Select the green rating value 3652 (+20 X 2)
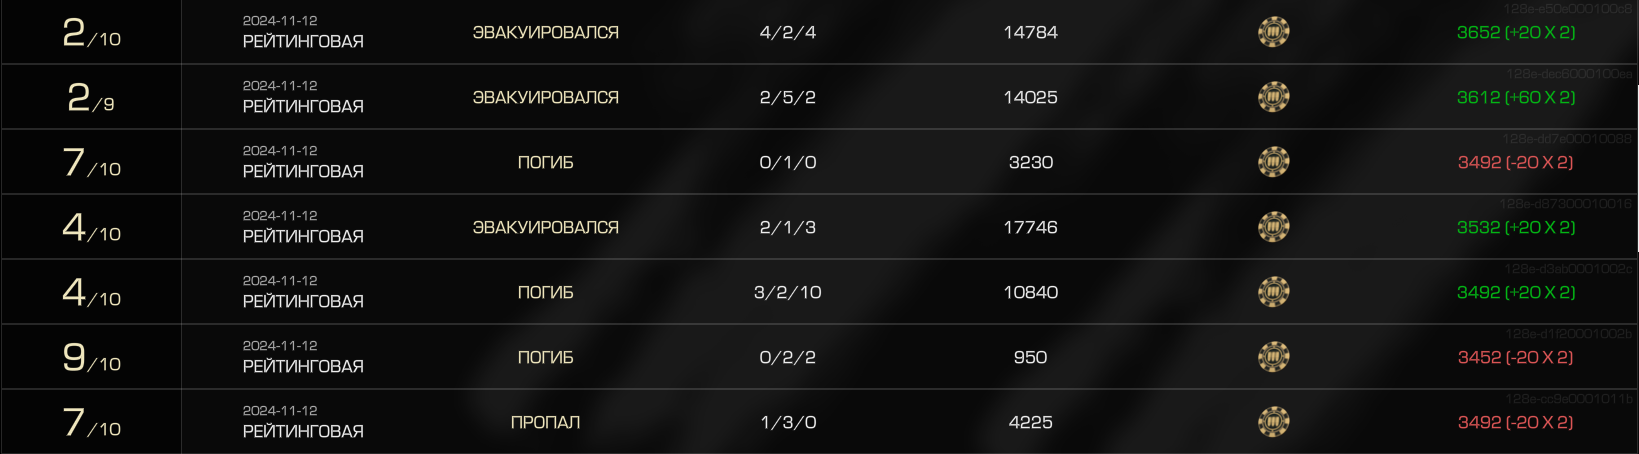Screen dimensions: 1639x454 coord(1515,32)
